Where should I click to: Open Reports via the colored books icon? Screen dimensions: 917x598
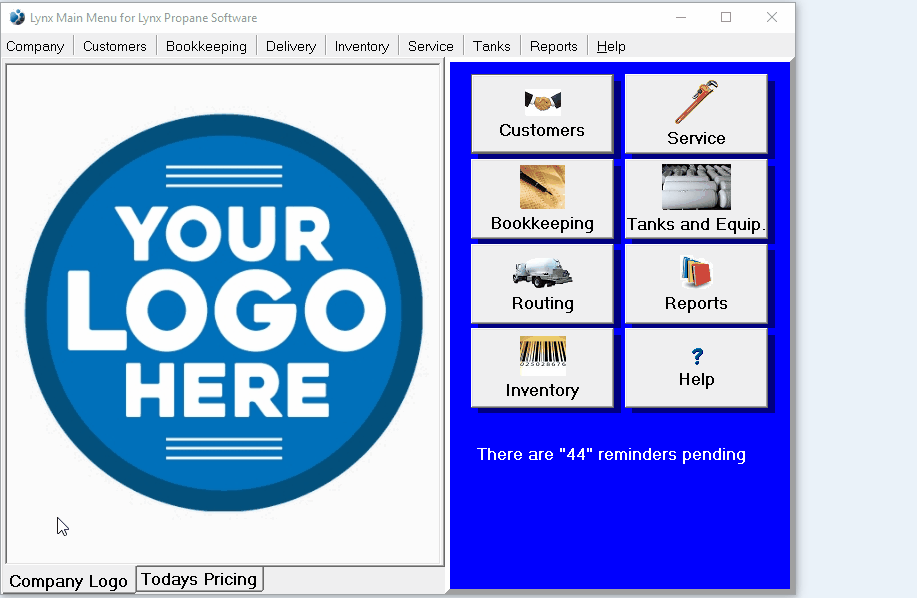pyautogui.click(x=696, y=283)
